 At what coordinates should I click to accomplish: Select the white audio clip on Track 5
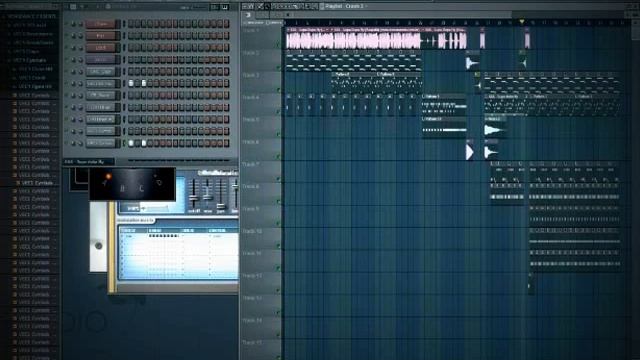click(x=495, y=128)
